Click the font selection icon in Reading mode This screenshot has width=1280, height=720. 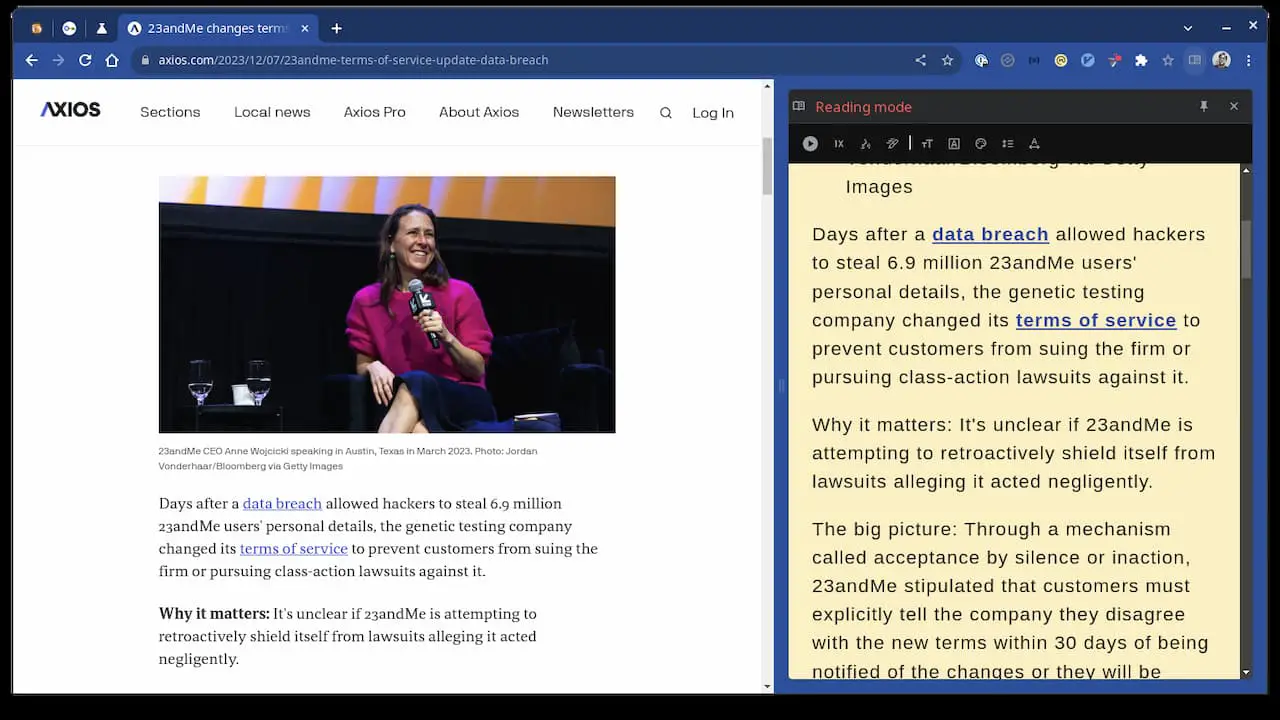(954, 143)
